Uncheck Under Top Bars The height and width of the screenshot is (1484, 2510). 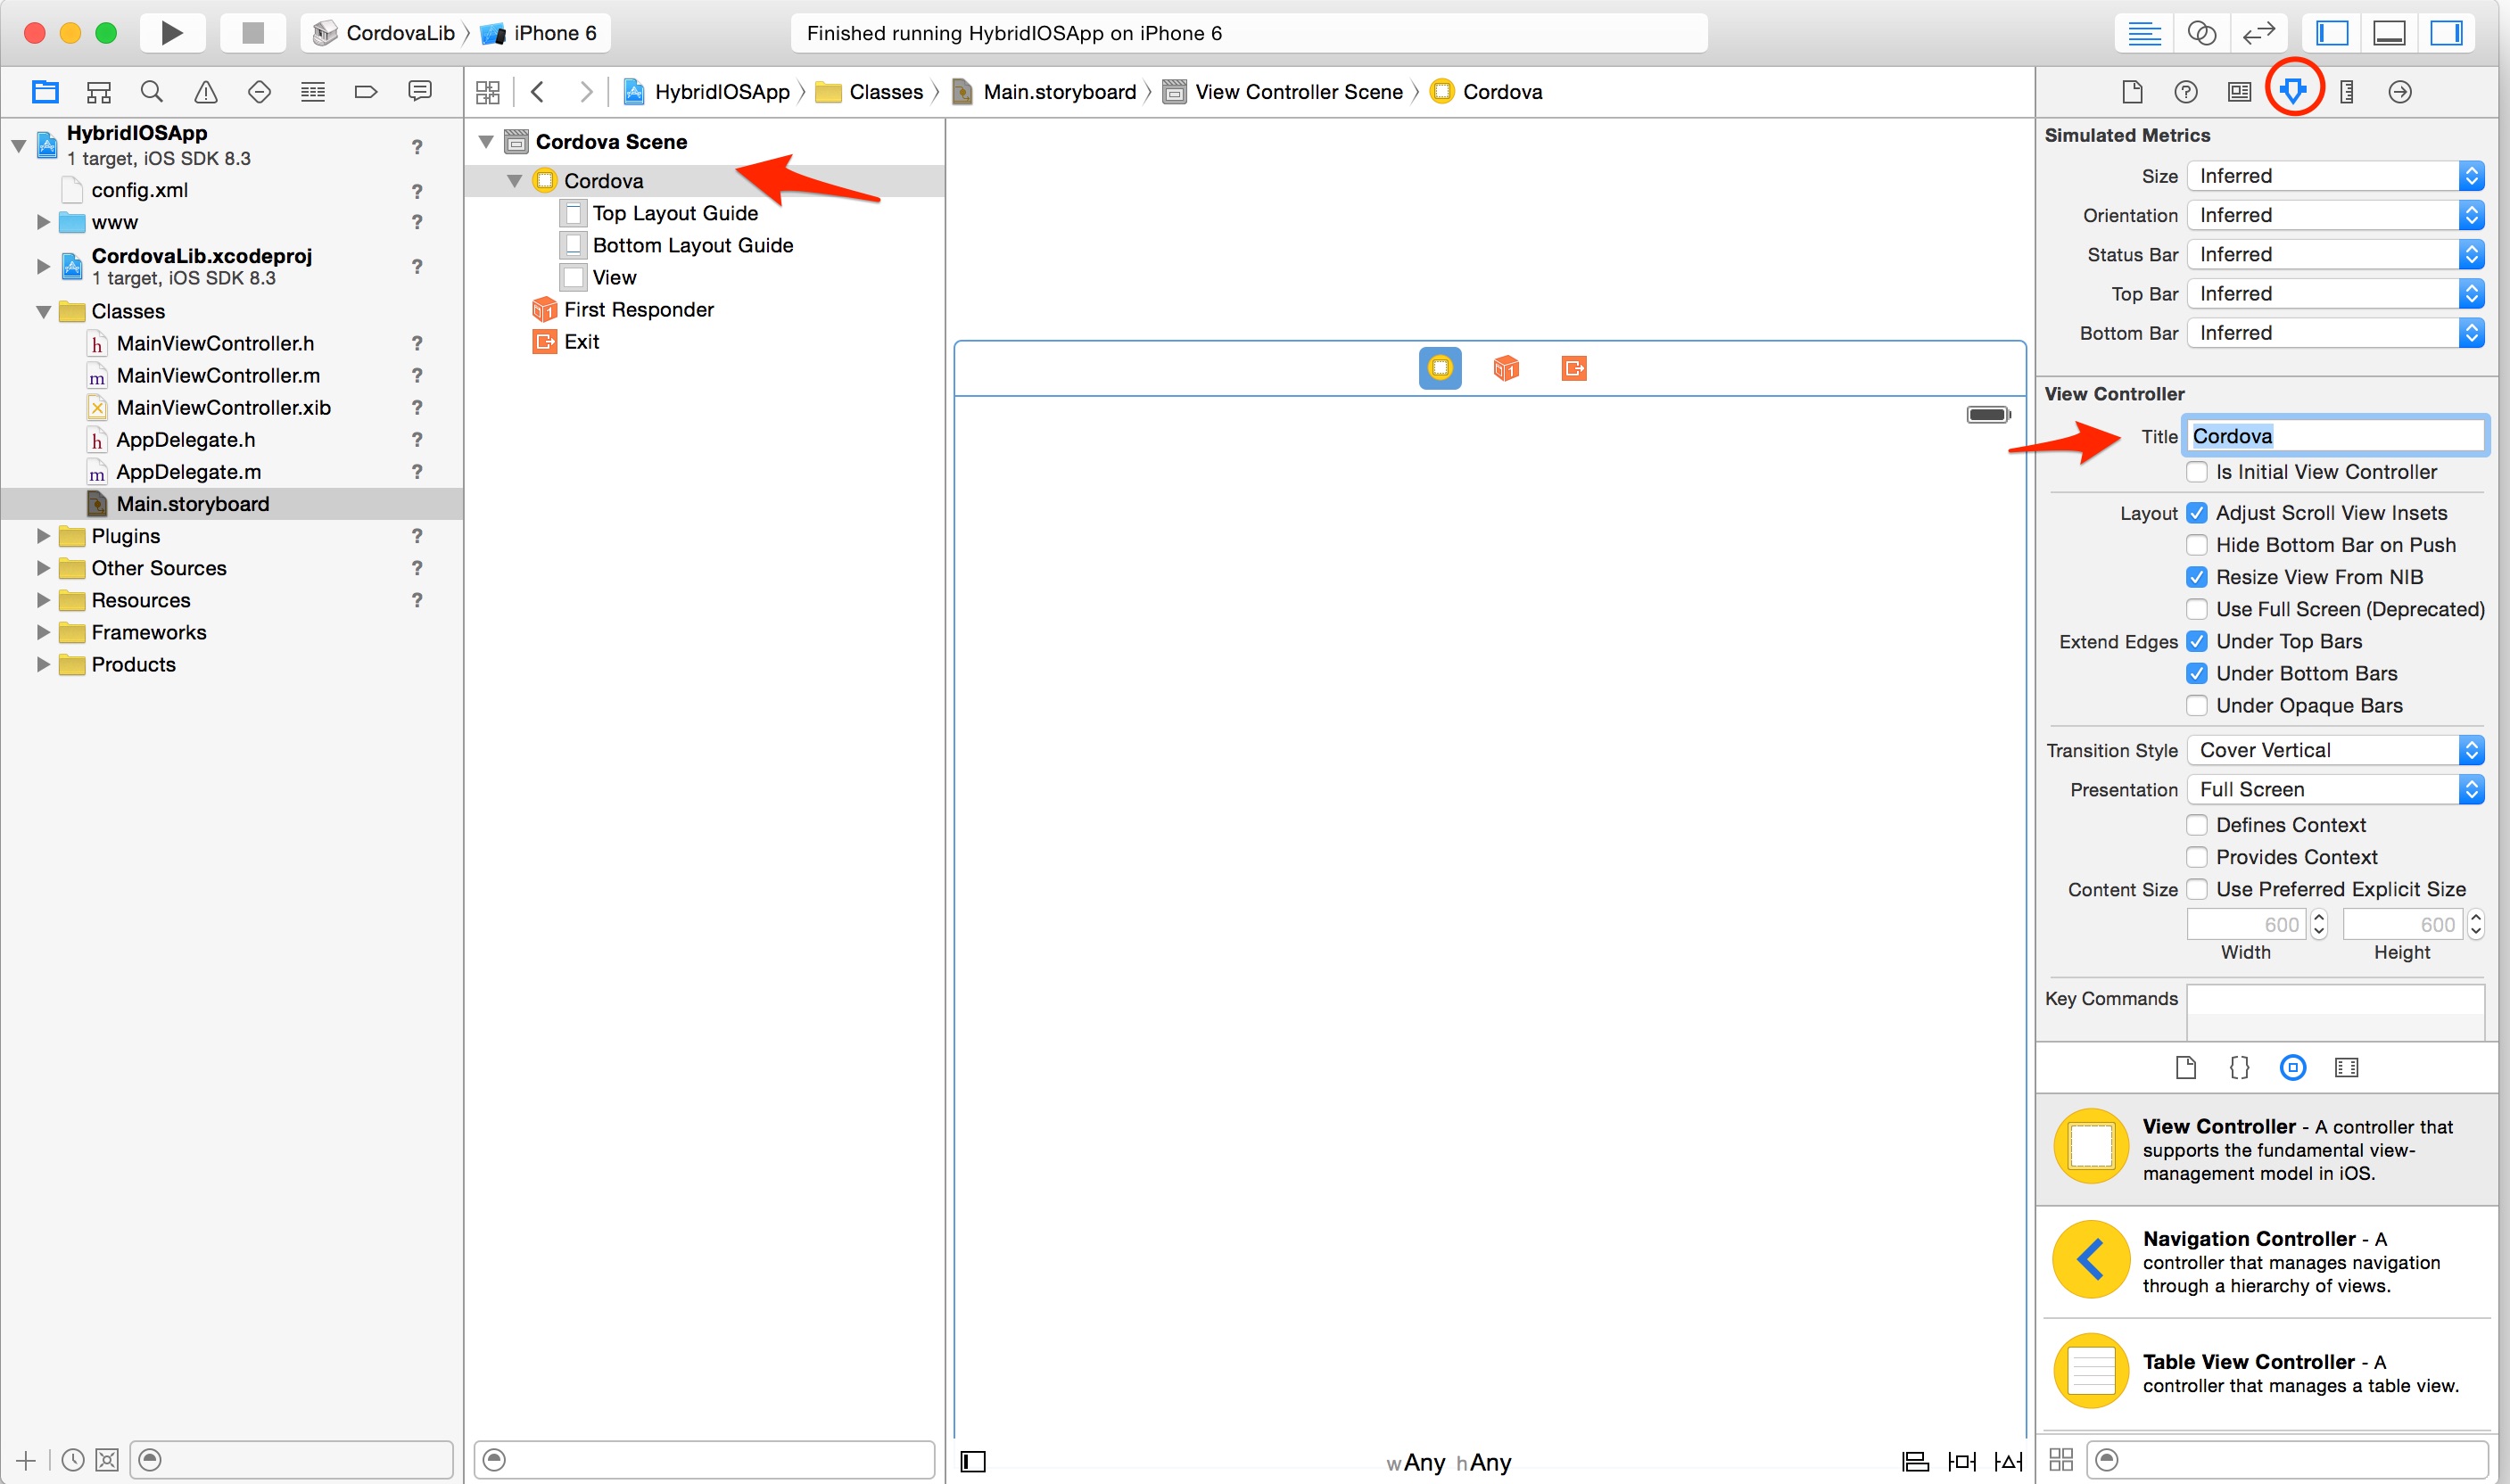2197,641
